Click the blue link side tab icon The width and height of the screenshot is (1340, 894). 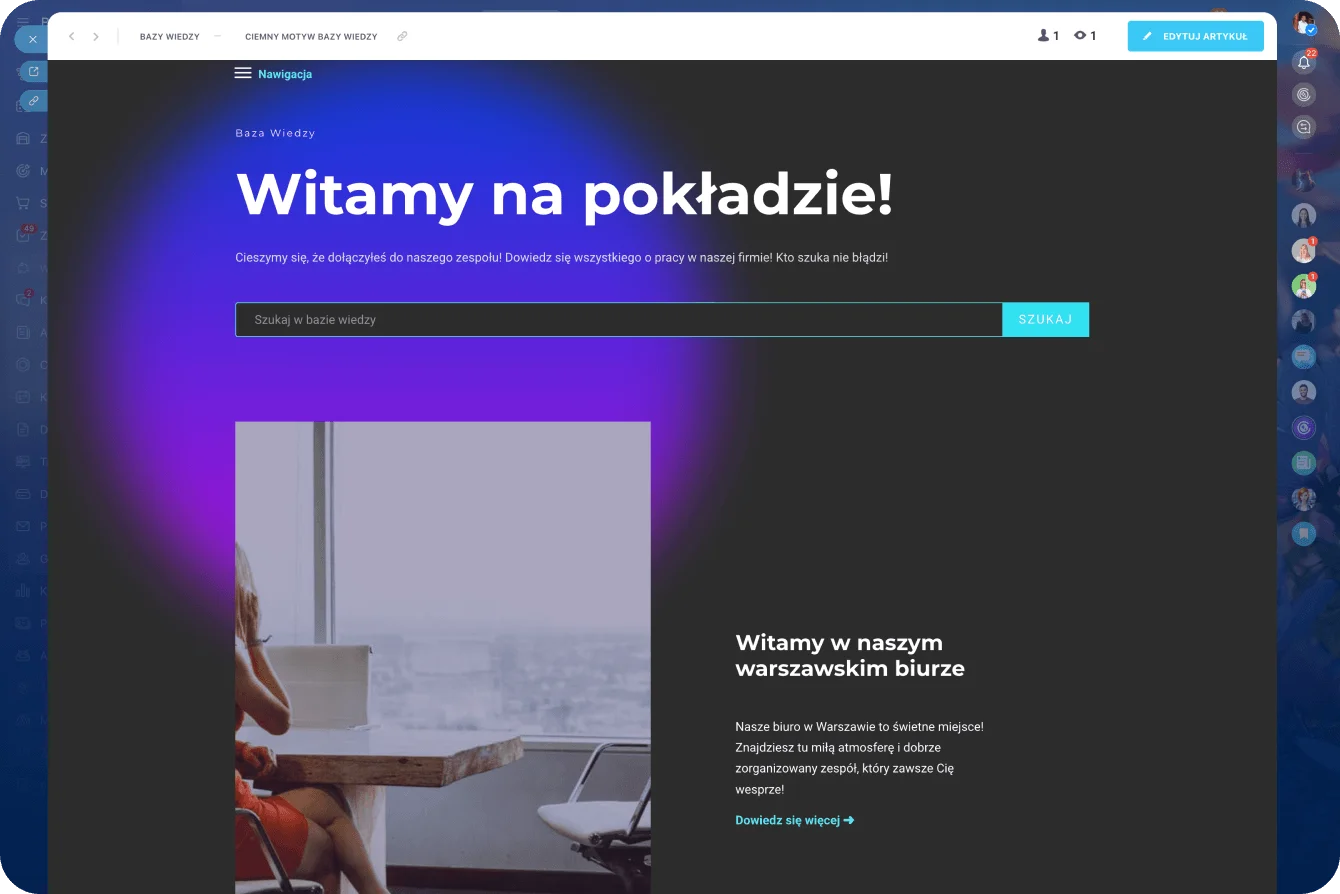(33, 101)
